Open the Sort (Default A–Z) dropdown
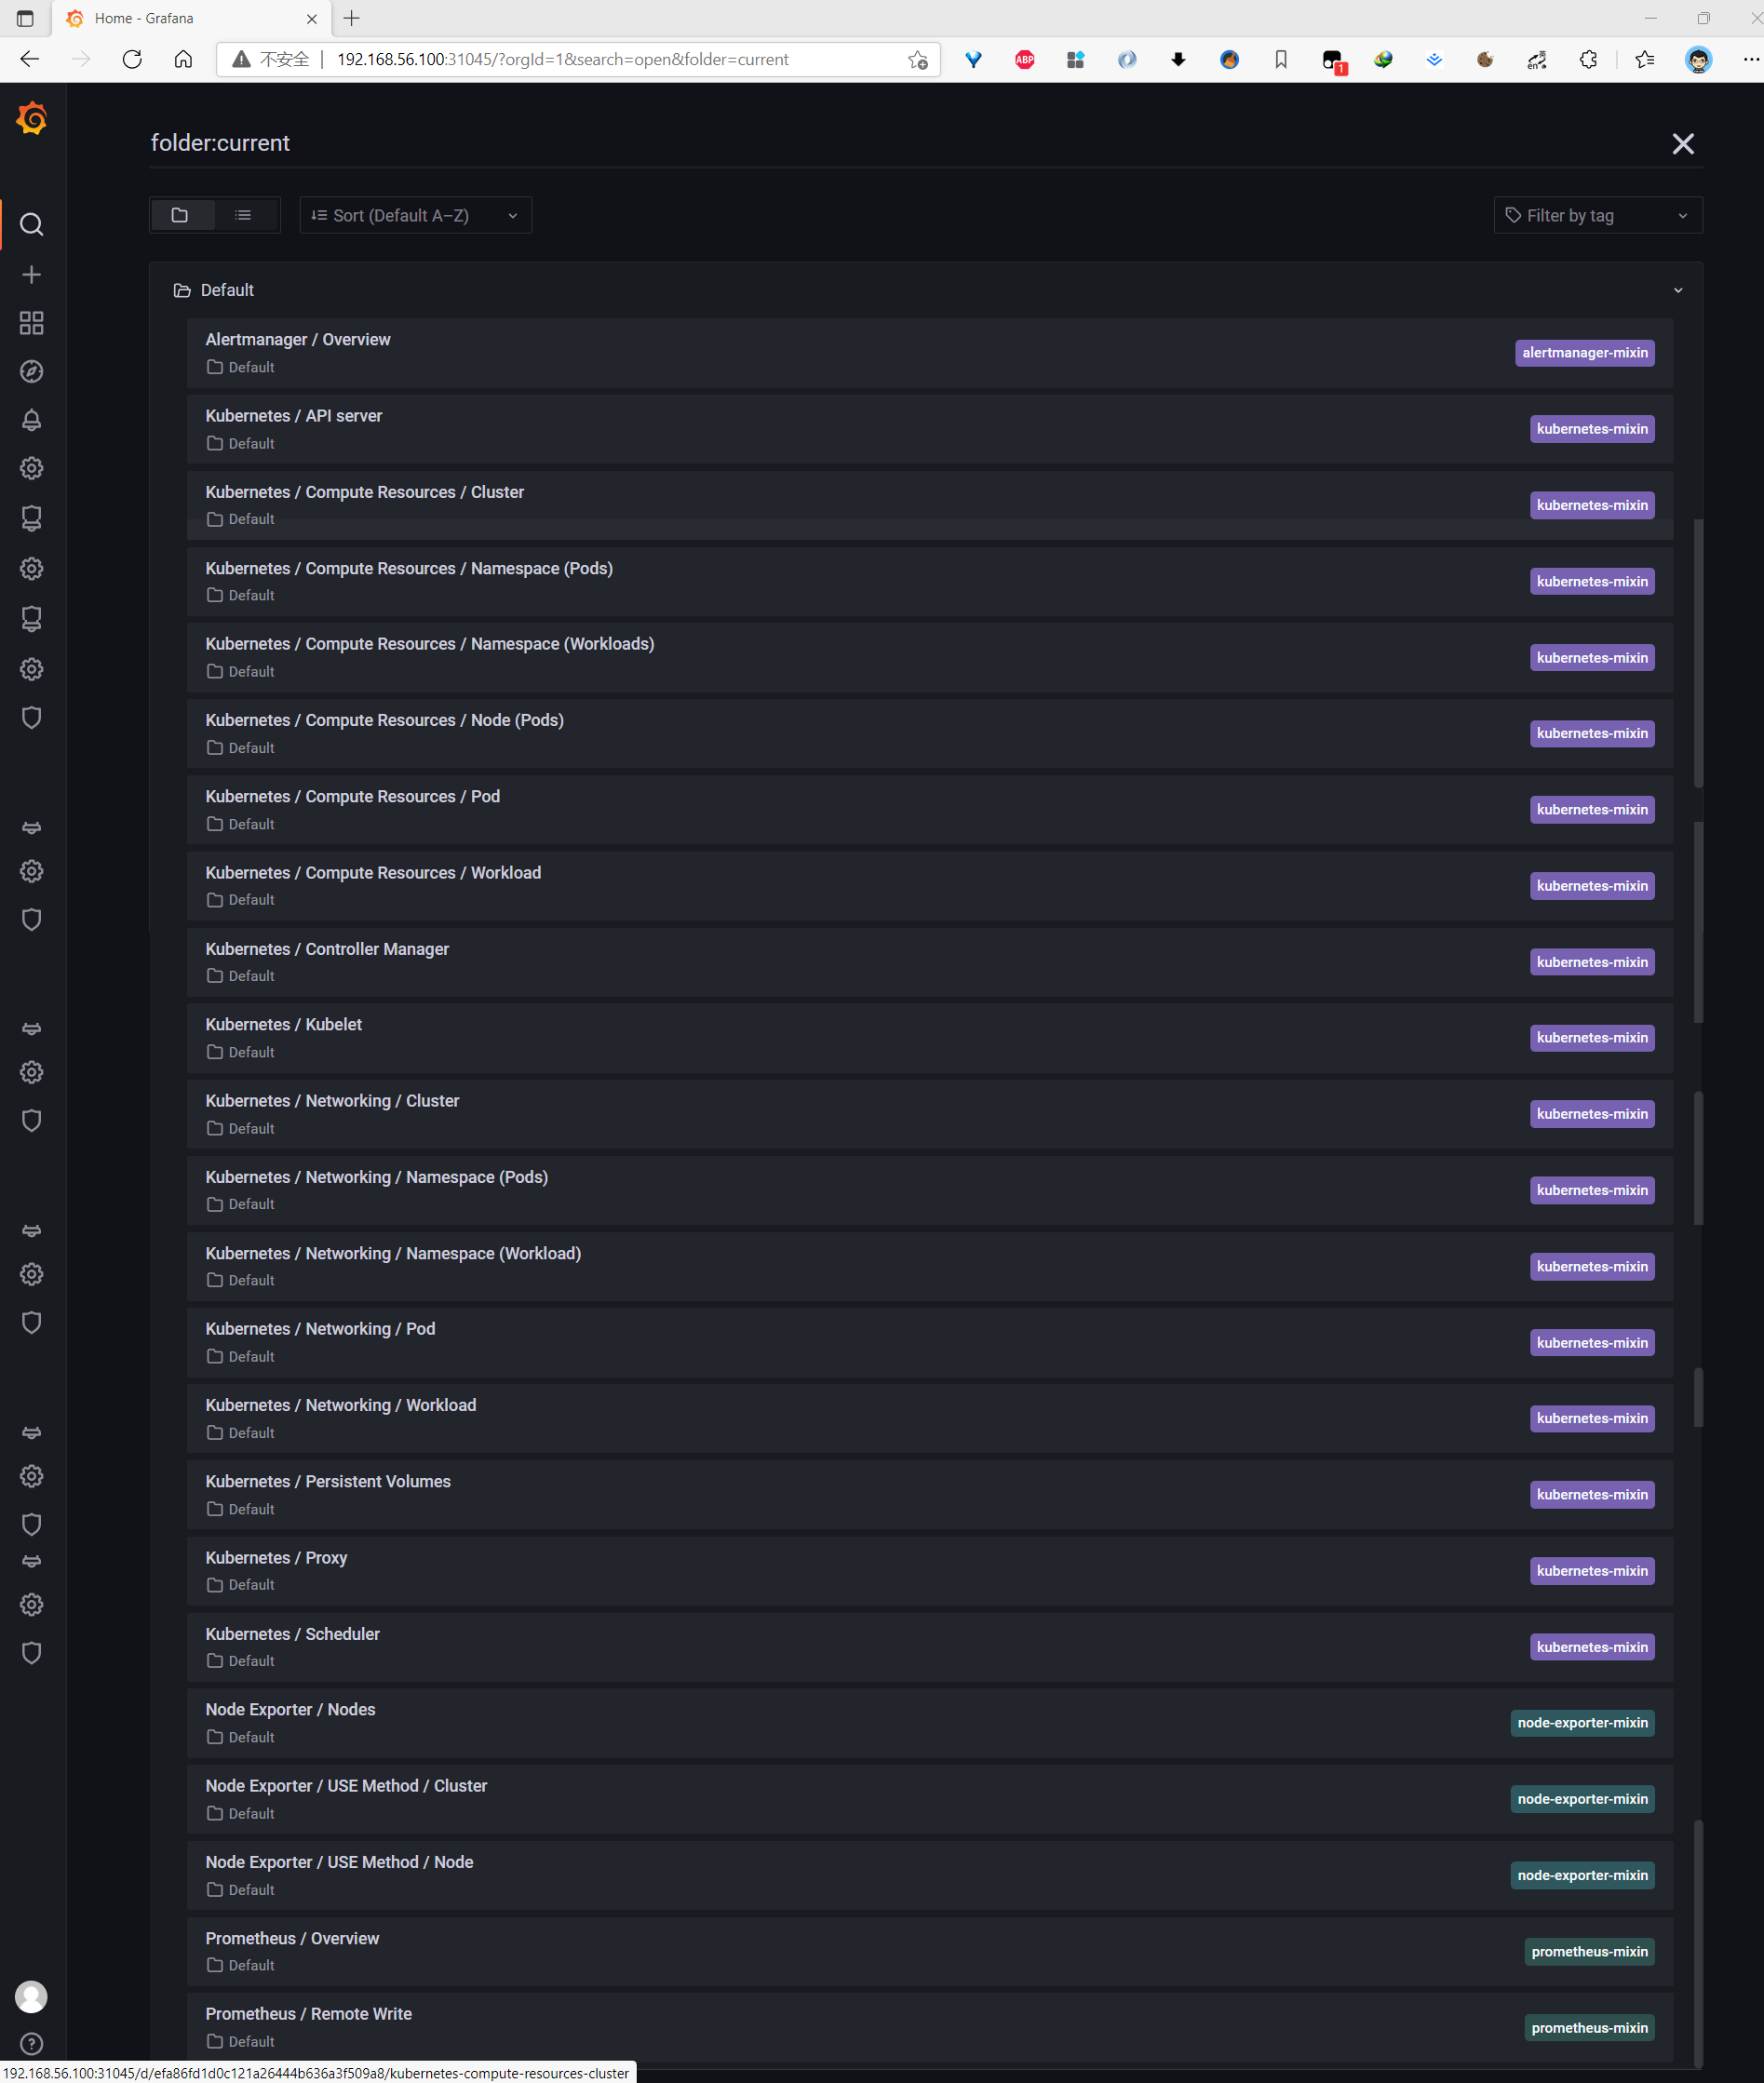 click(415, 215)
